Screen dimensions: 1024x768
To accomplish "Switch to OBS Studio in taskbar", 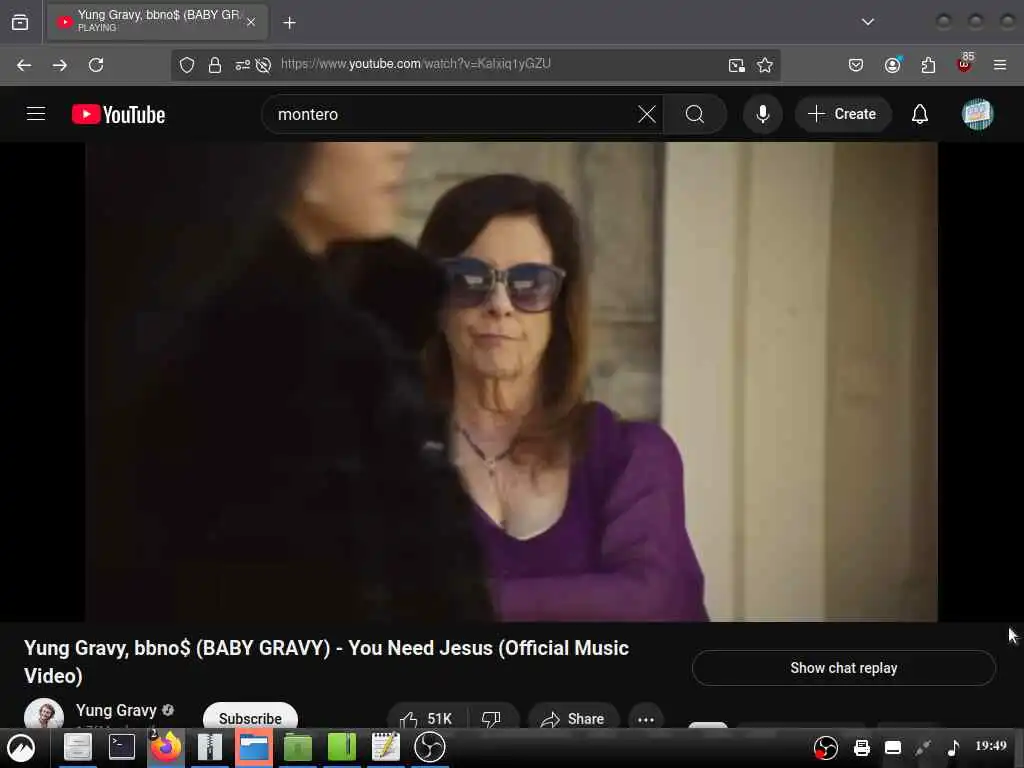I will (430, 747).
